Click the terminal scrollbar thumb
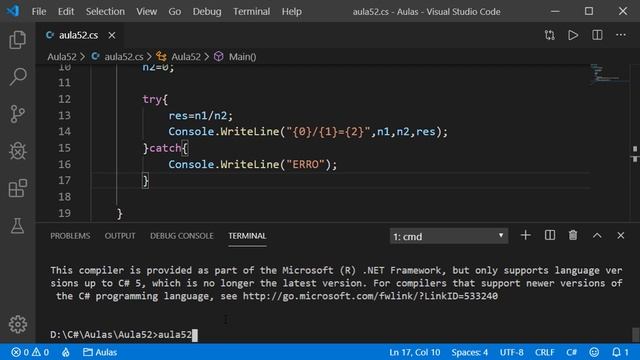This screenshot has width=640, height=360. tap(635, 335)
